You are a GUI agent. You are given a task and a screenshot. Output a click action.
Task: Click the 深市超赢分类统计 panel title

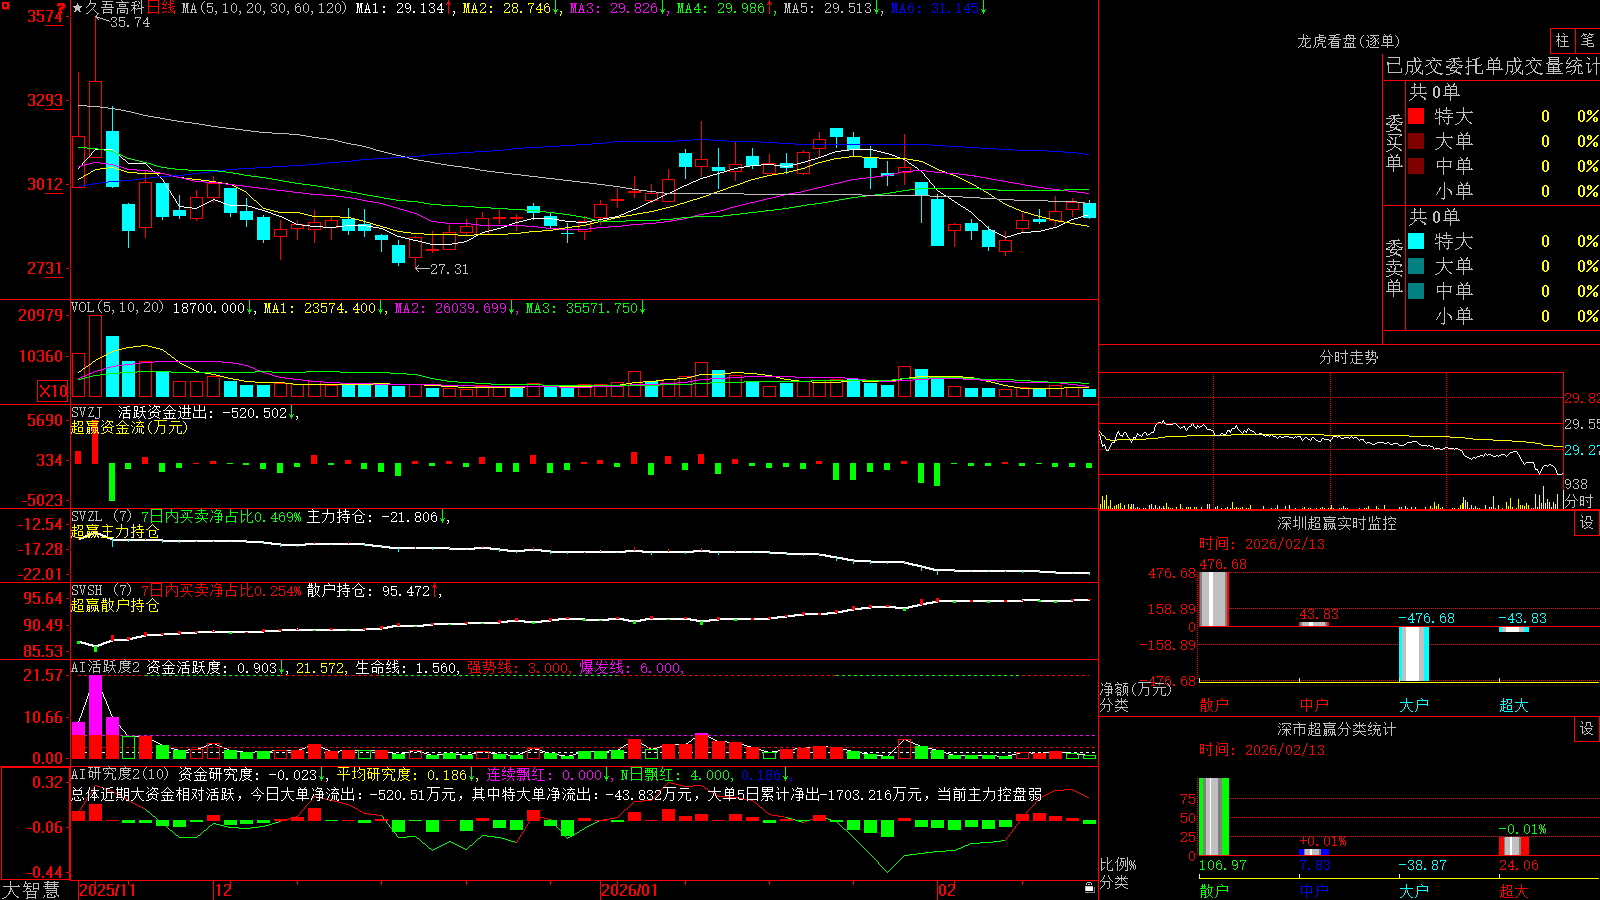coord(1336,729)
